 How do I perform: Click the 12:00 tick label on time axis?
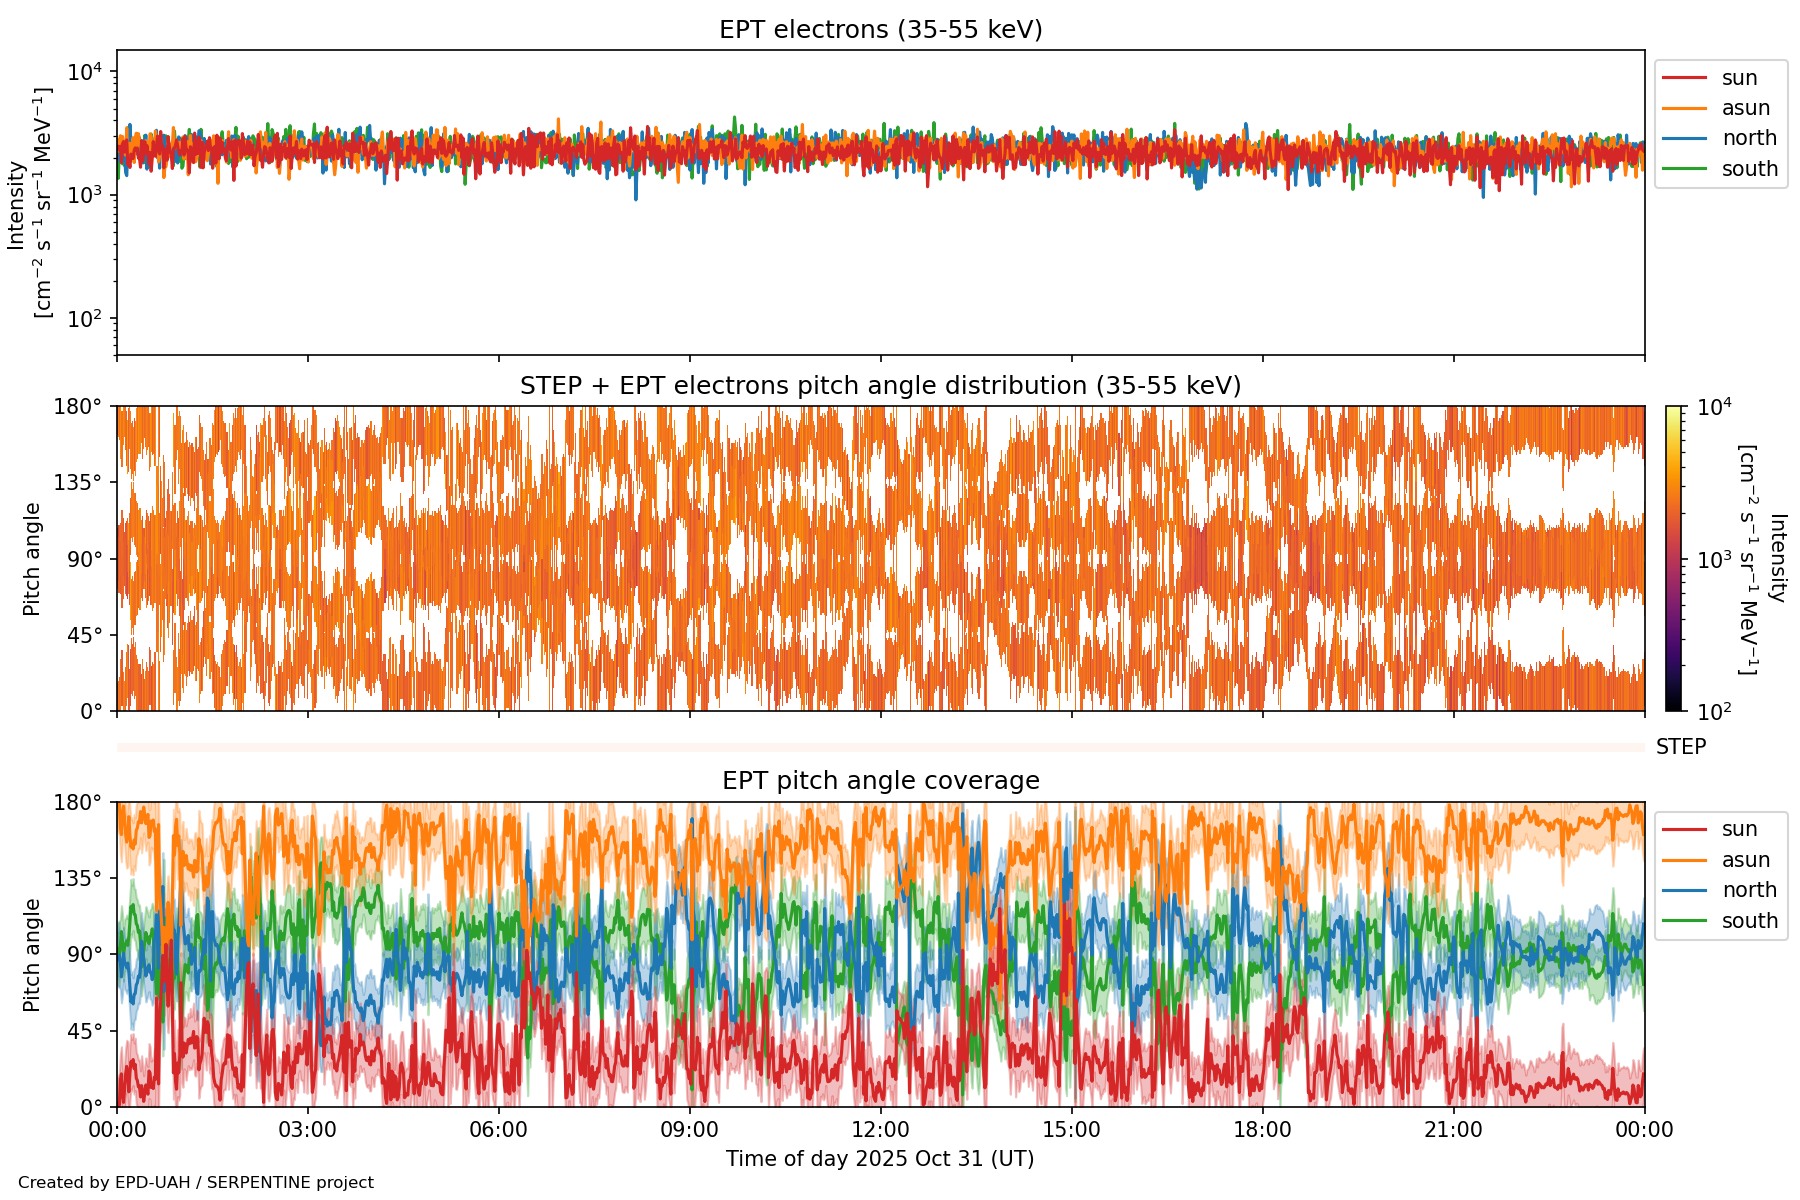[x=880, y=1130]
